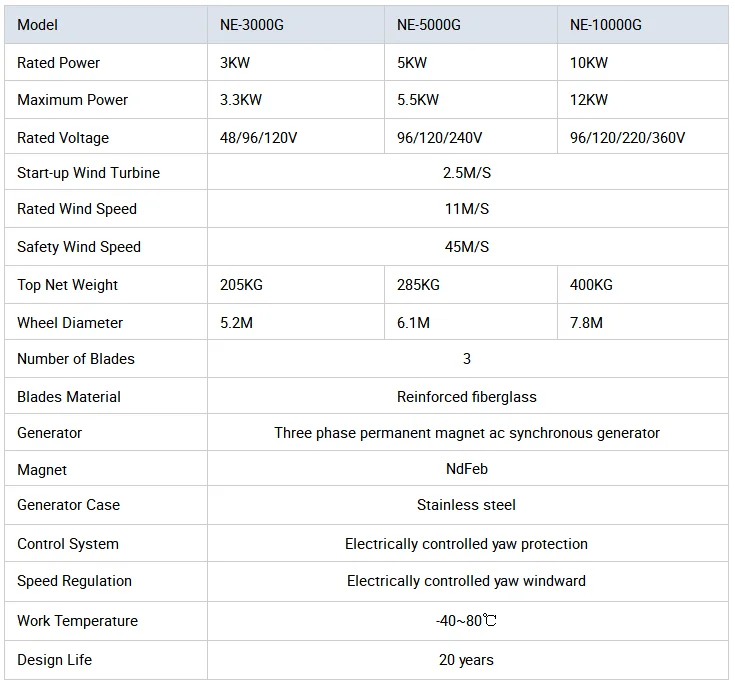Click the 45M/S safety wind speed value

[467, 247]
